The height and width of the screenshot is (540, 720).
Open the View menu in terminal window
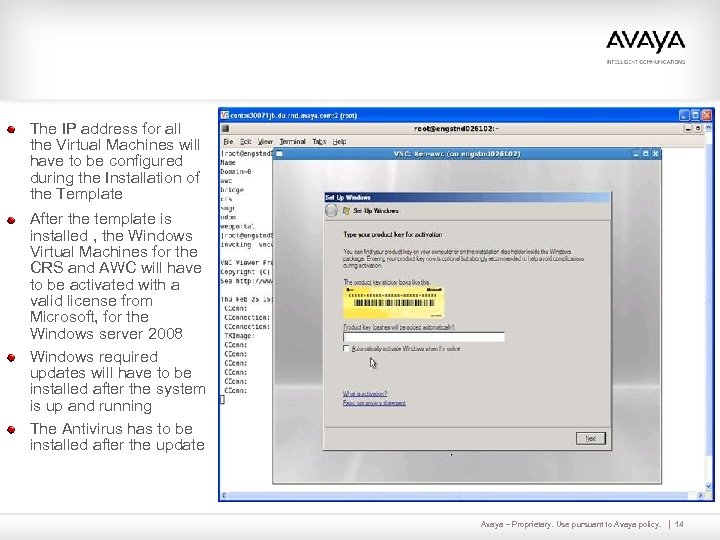pos(265,141)
